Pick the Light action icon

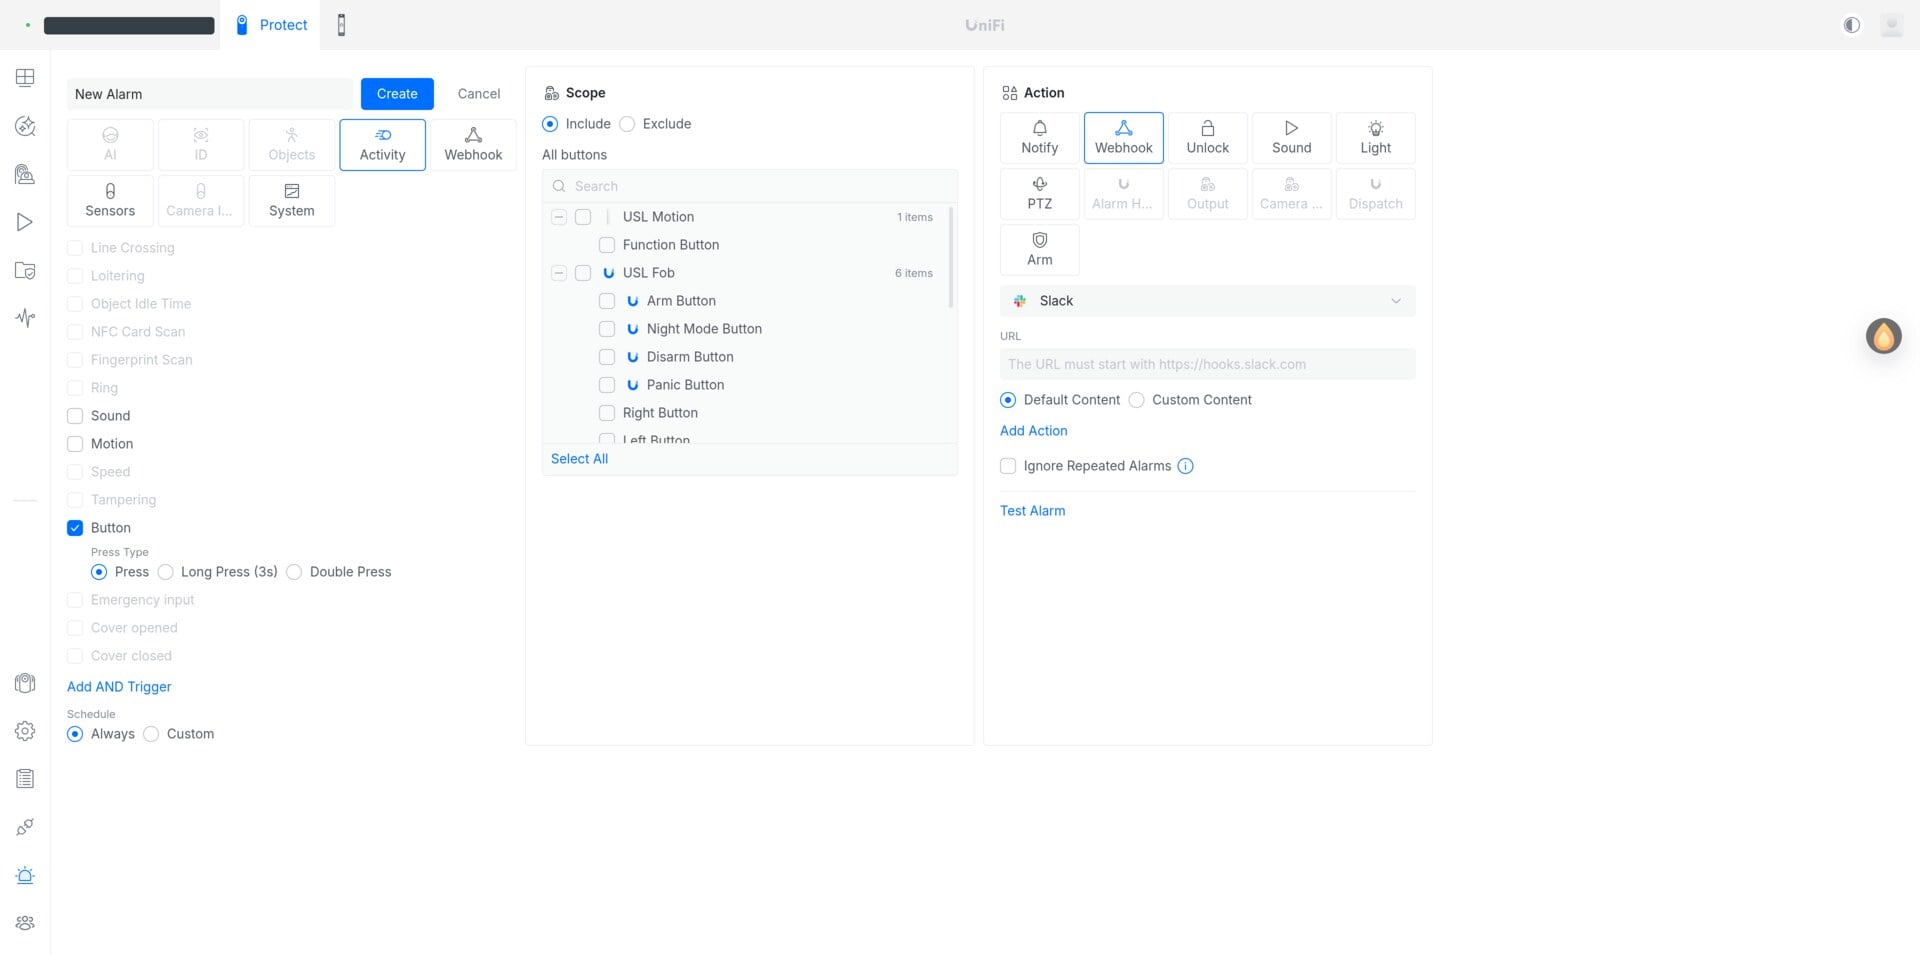pos(1375,128)
